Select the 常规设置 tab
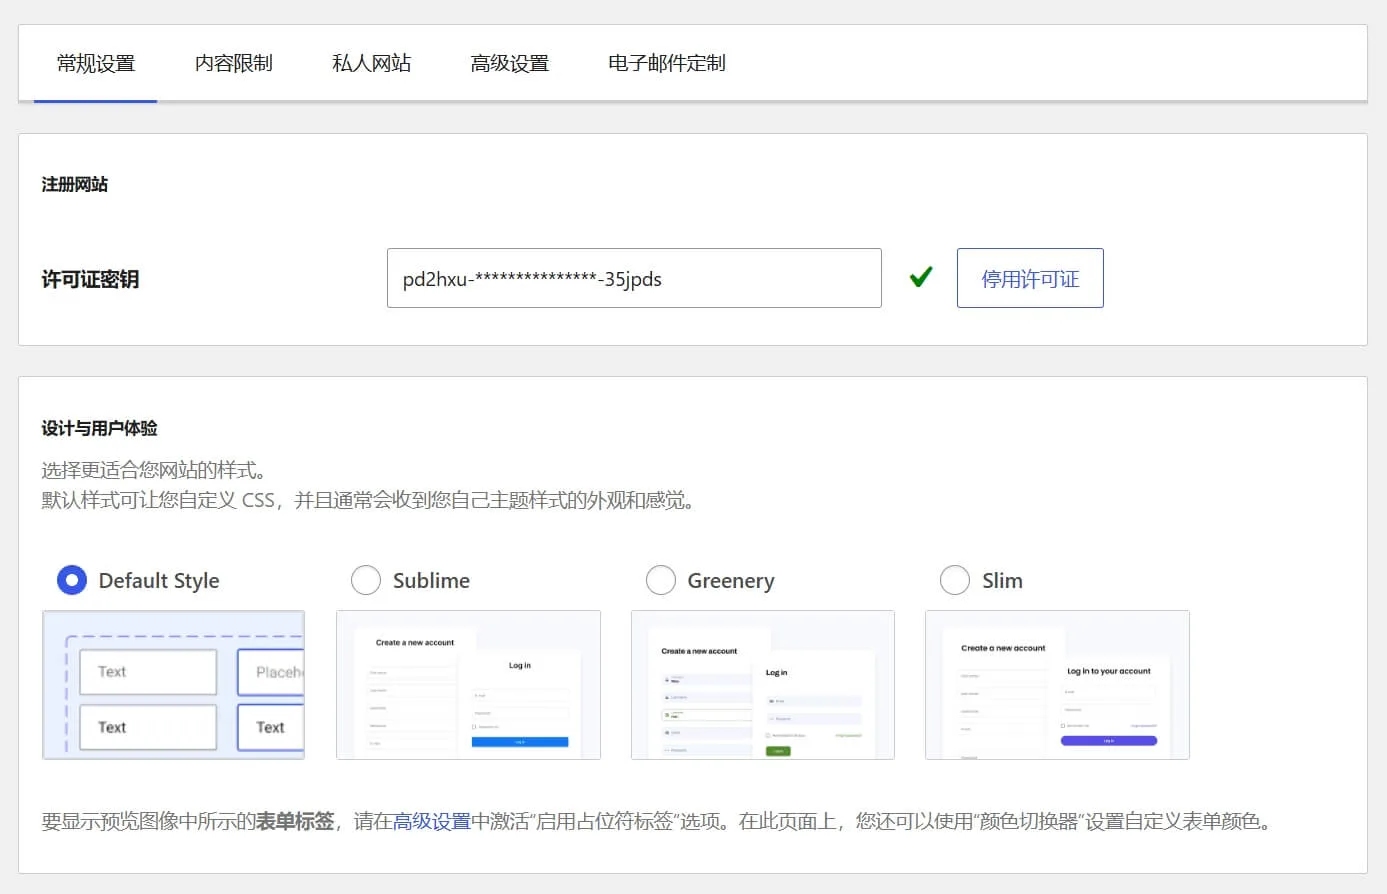This screenshot has width=1387, height=894. 96,62
